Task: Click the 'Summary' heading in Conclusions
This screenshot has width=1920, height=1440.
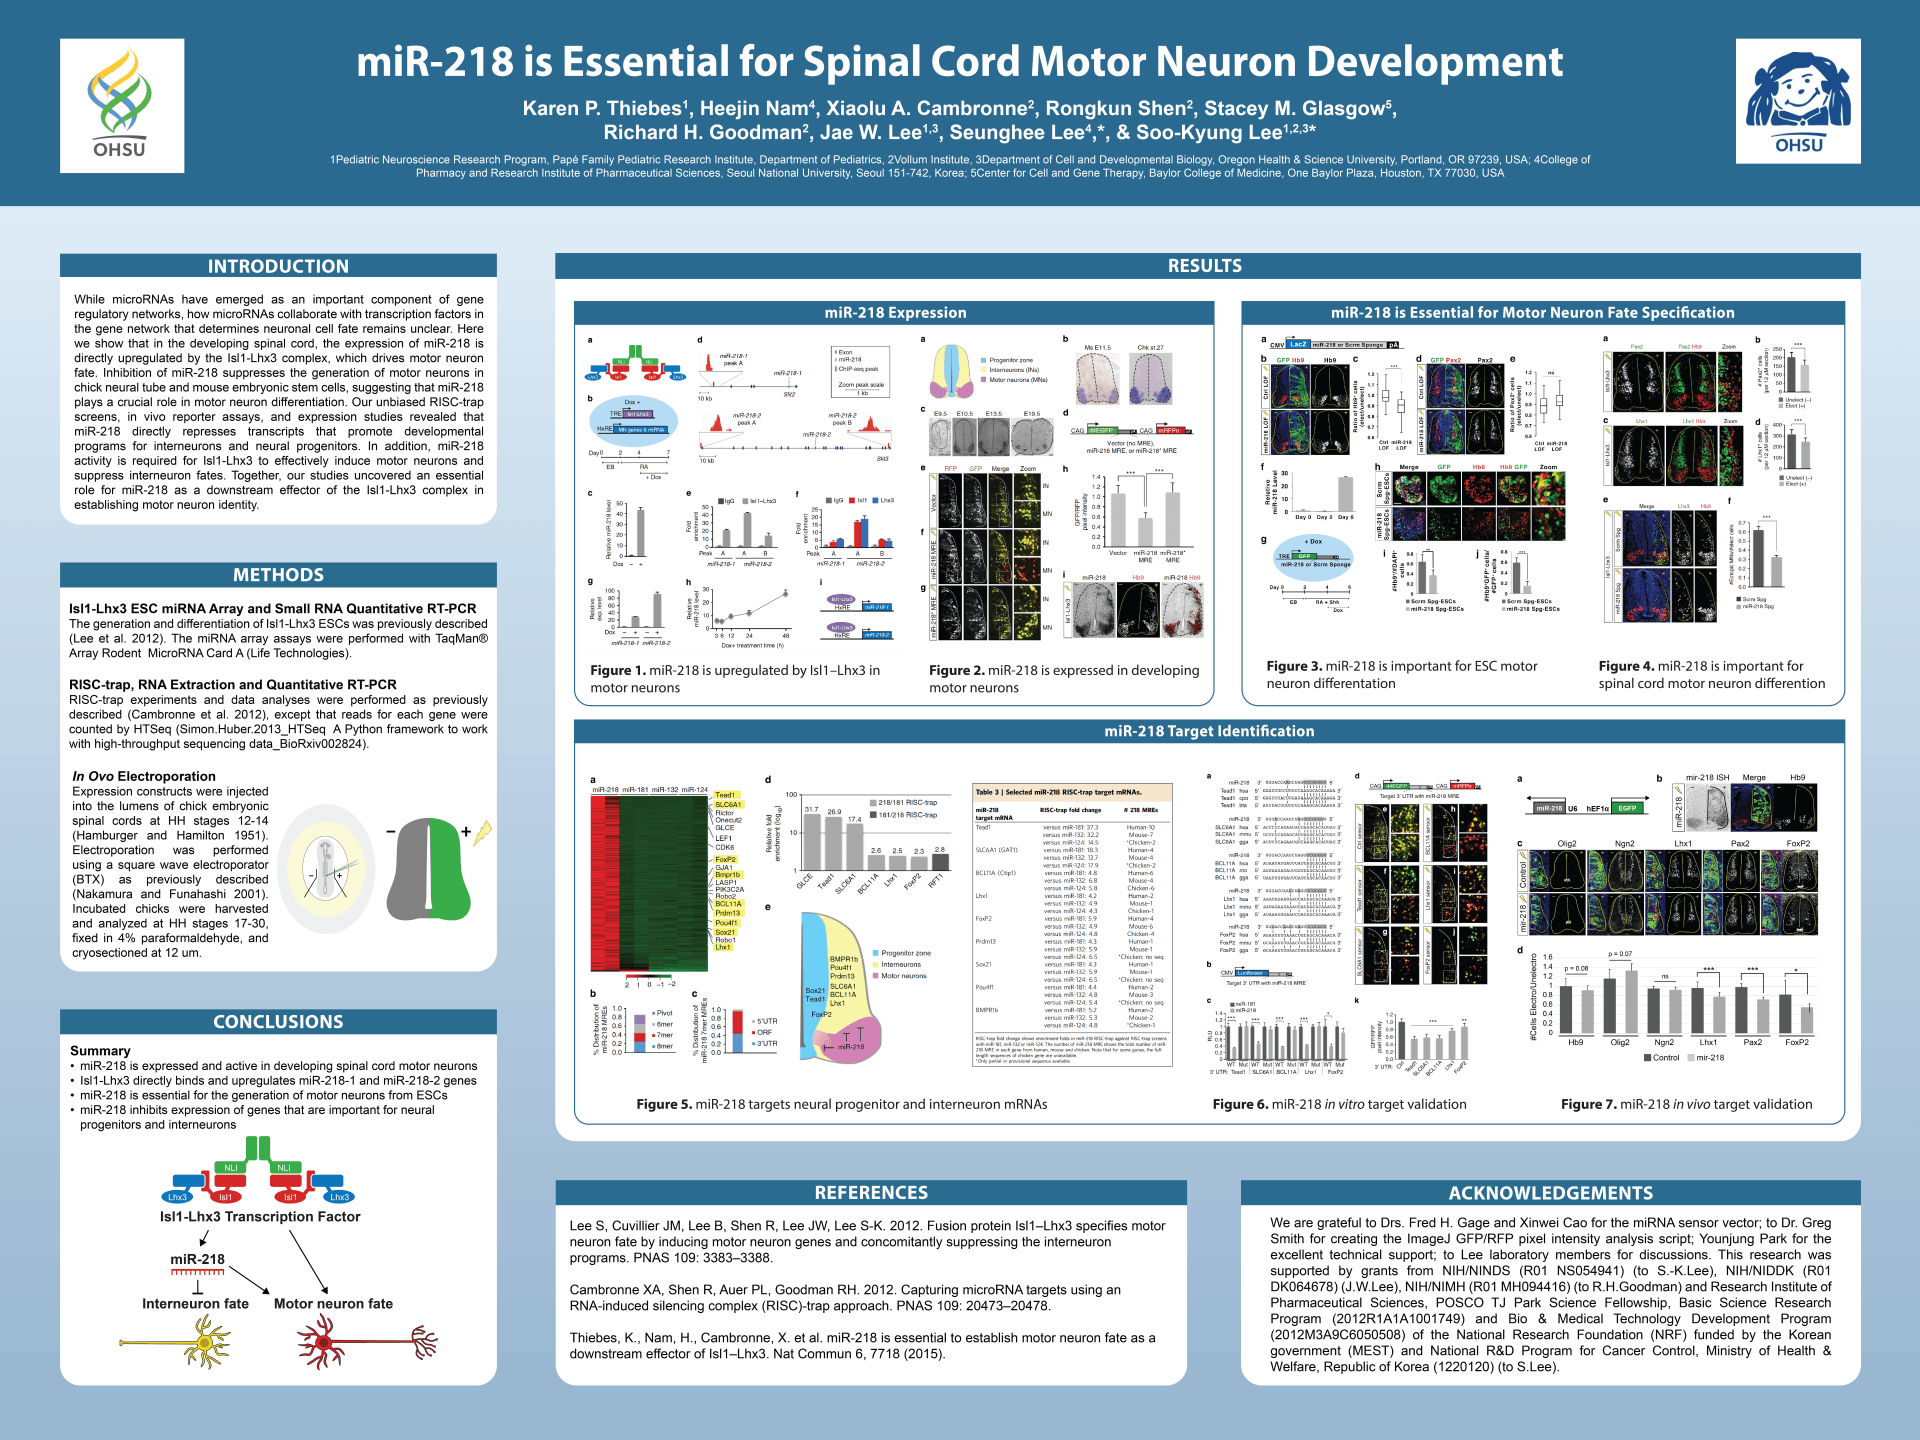Action: 100,1051
